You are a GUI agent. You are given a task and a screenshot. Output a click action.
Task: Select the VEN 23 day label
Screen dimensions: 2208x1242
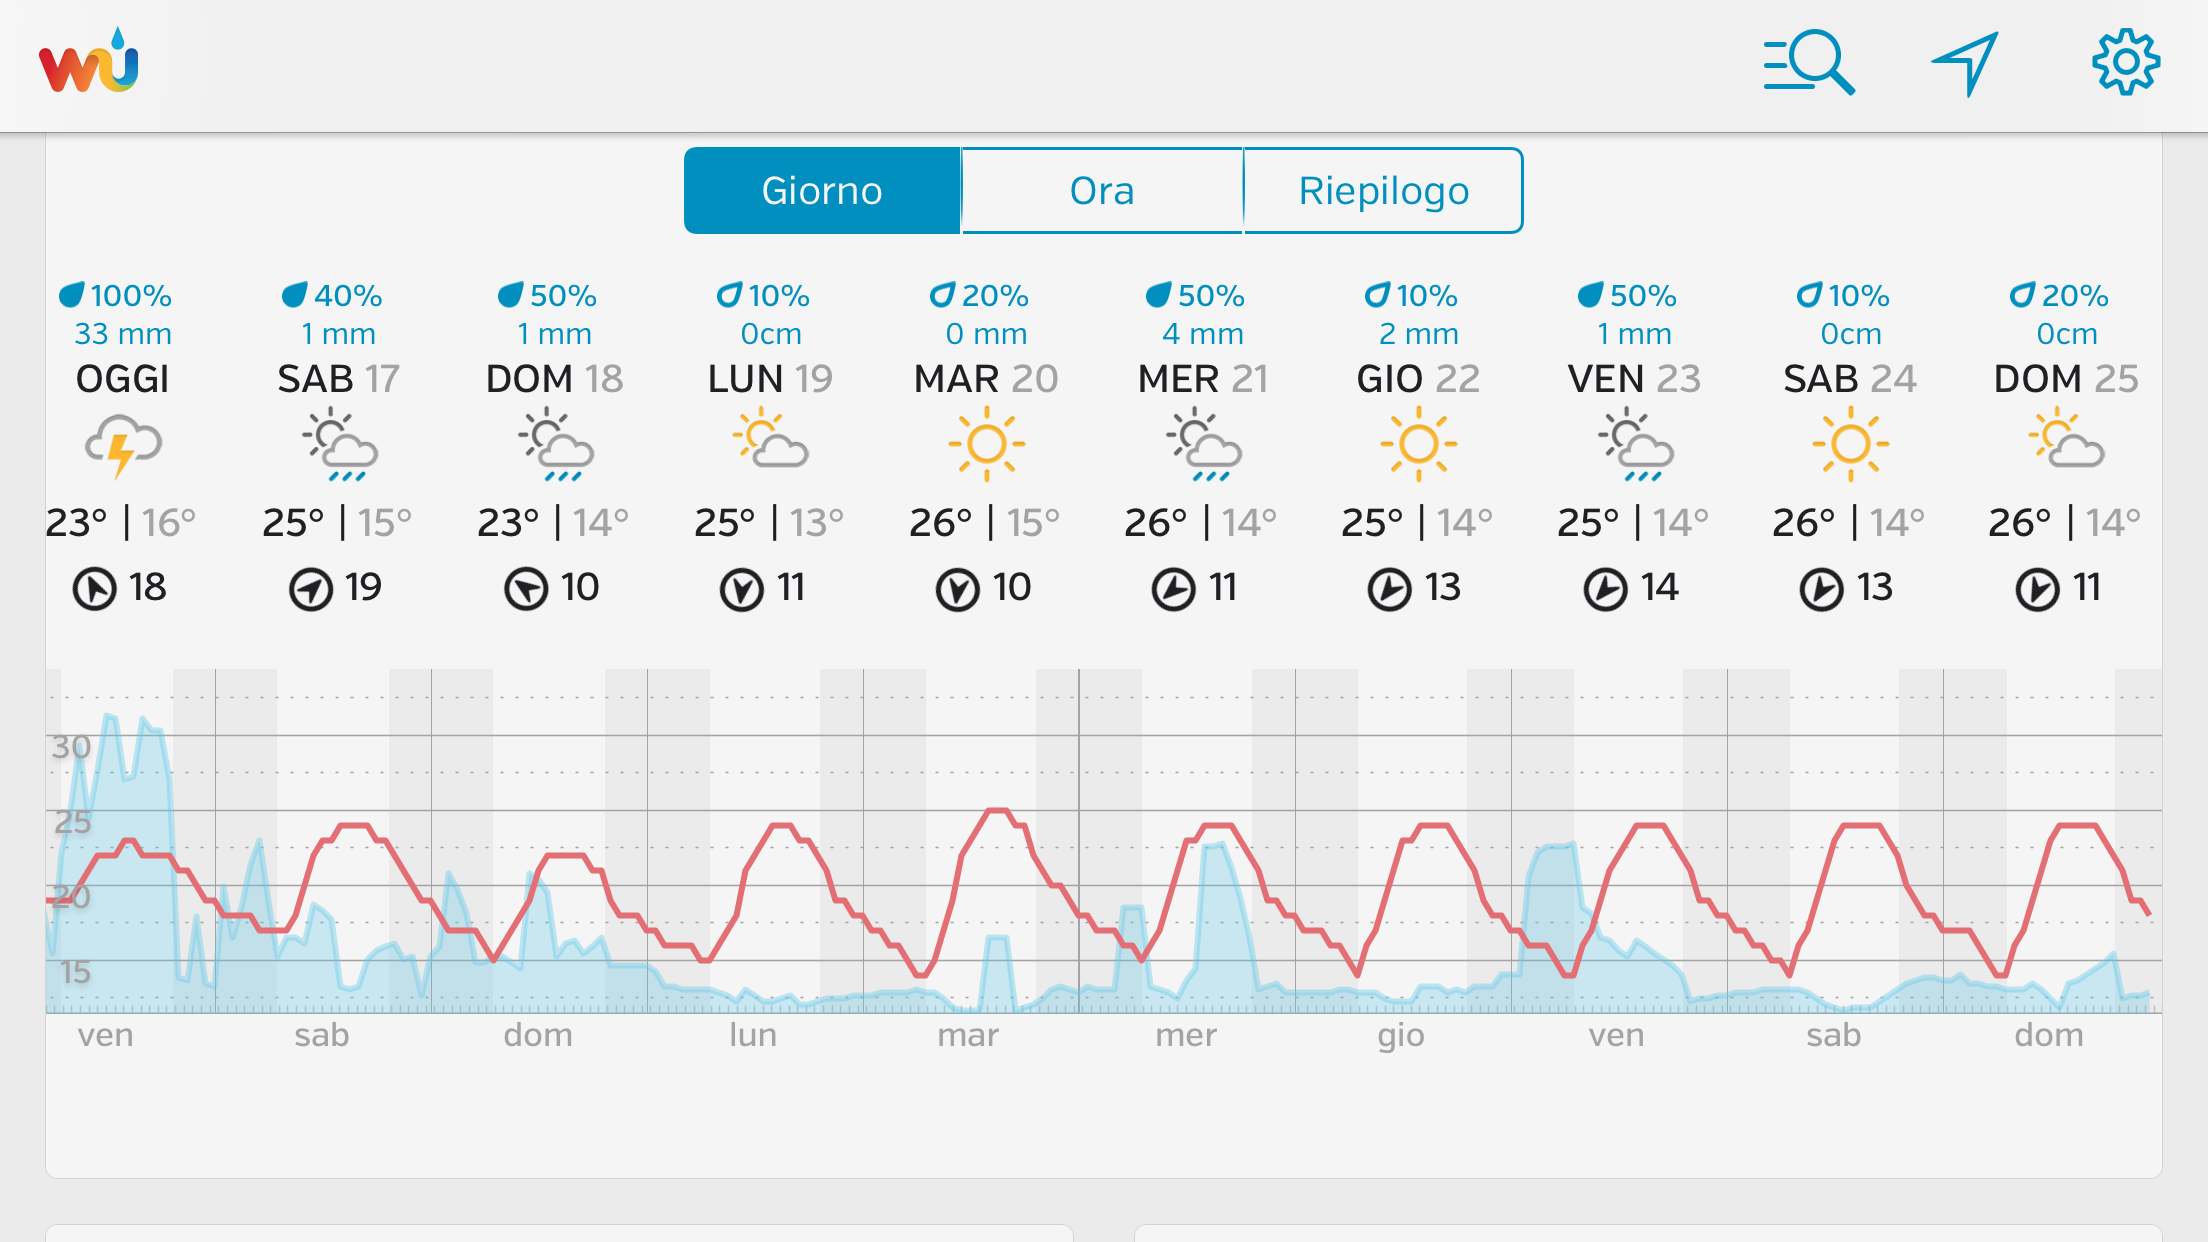(x=1634, y=379)
